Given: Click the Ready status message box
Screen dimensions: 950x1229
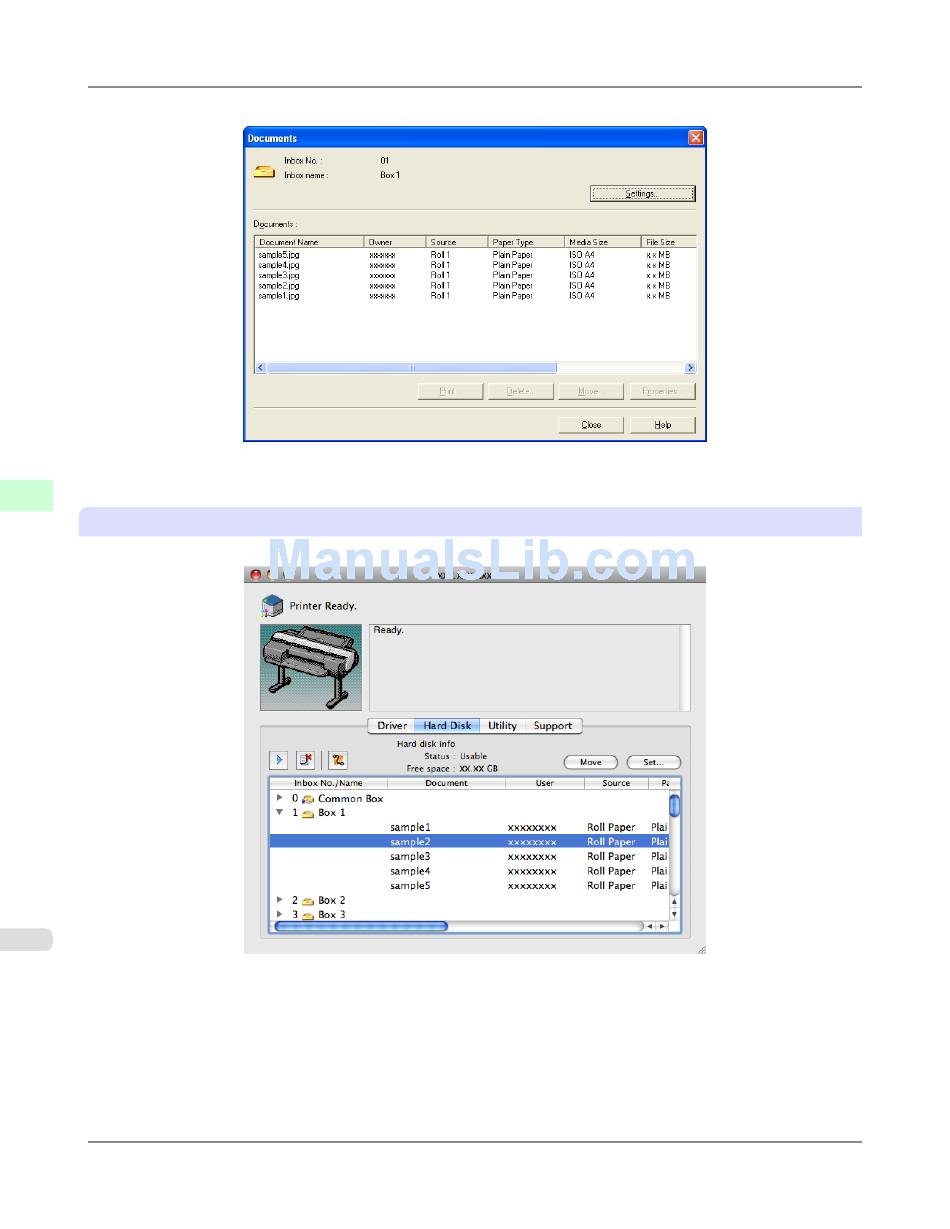Looking at the screenshot, I should tap(529, 667).
